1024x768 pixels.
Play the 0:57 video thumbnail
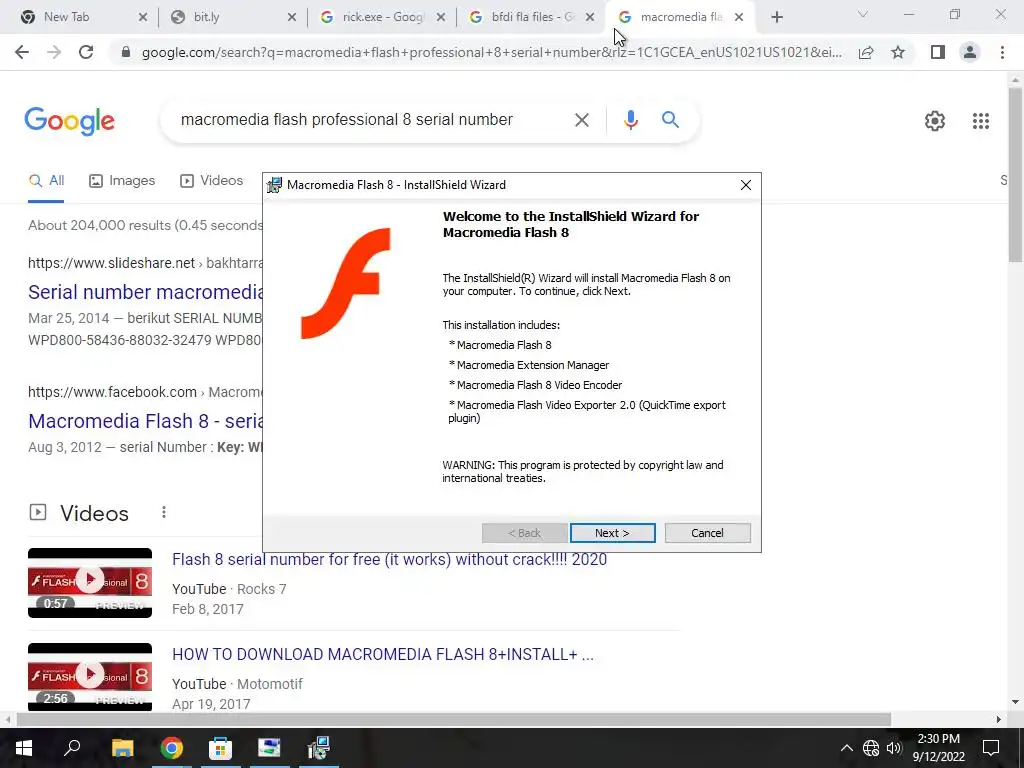click(90, 583)
